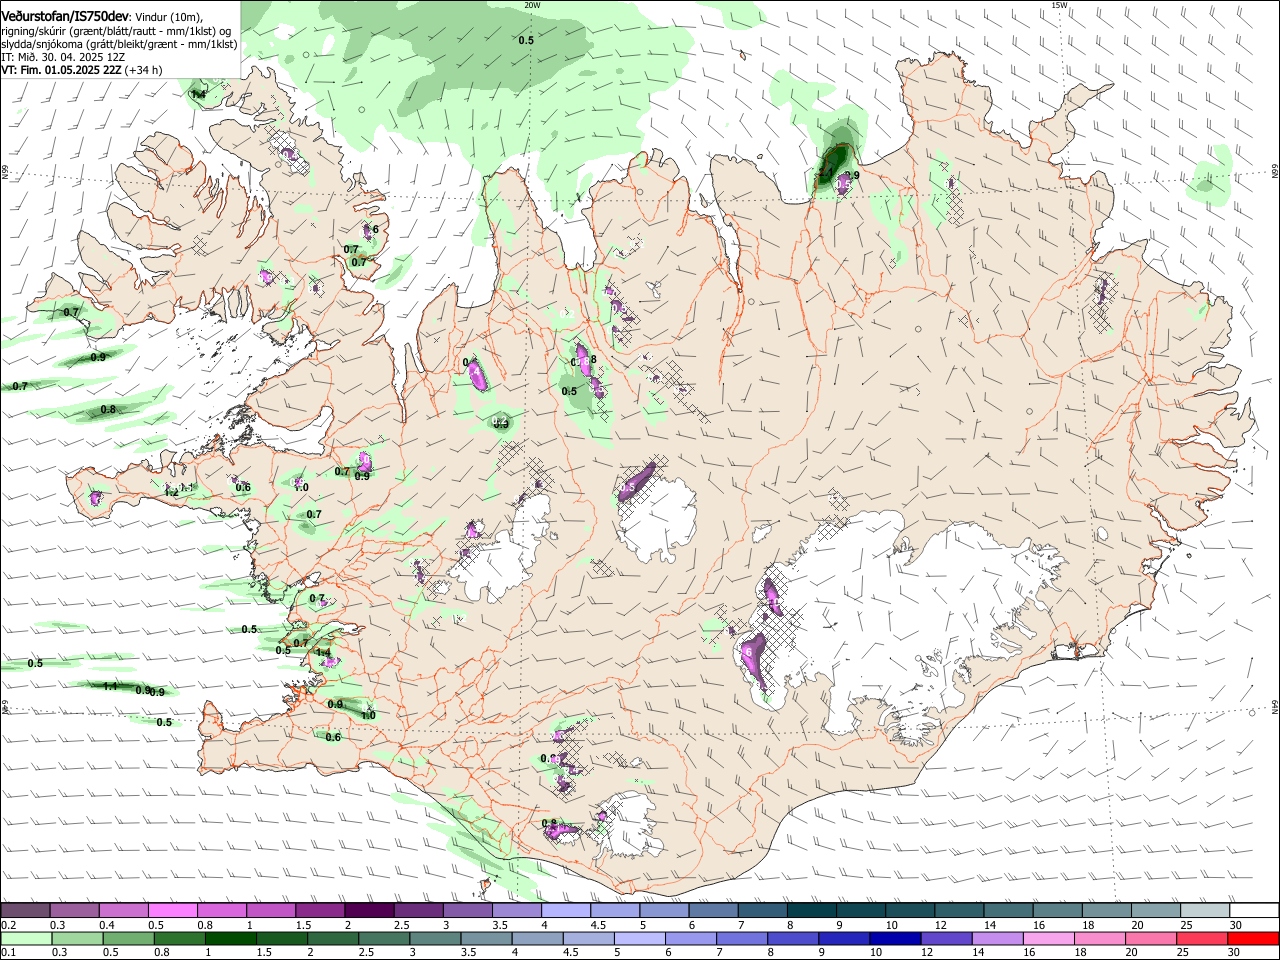Click the IT: Mið. 30. 04. 2025 12Z line
The width and height of the screenshot is (1280, 960).
coord(63,57)
